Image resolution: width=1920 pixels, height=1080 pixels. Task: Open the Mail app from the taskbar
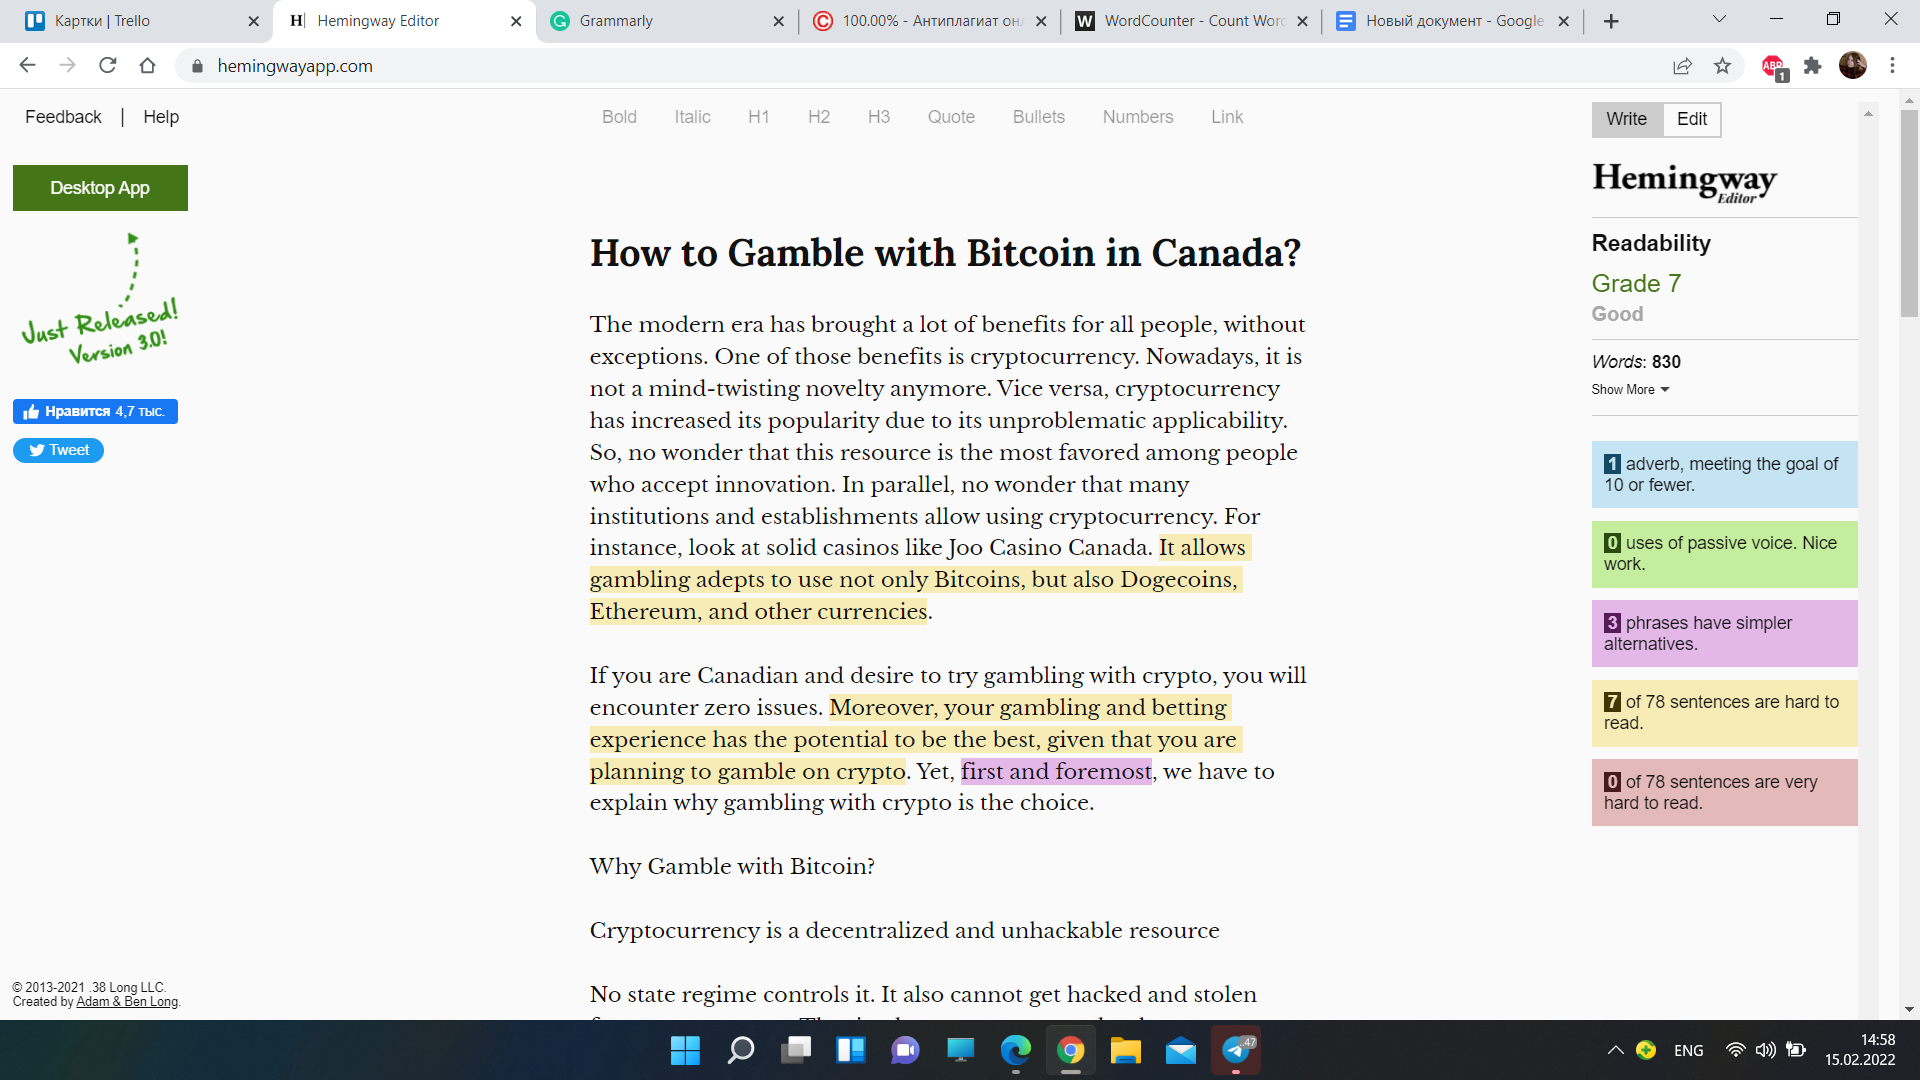1181,1050
